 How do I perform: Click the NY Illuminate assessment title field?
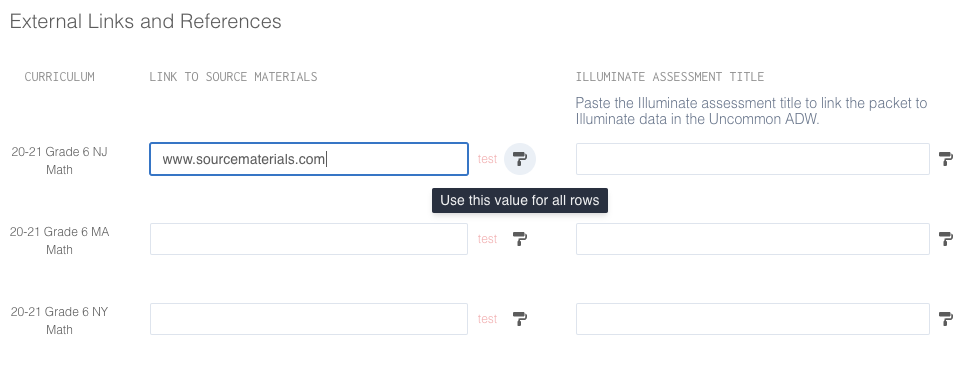(x=752, y=319)
